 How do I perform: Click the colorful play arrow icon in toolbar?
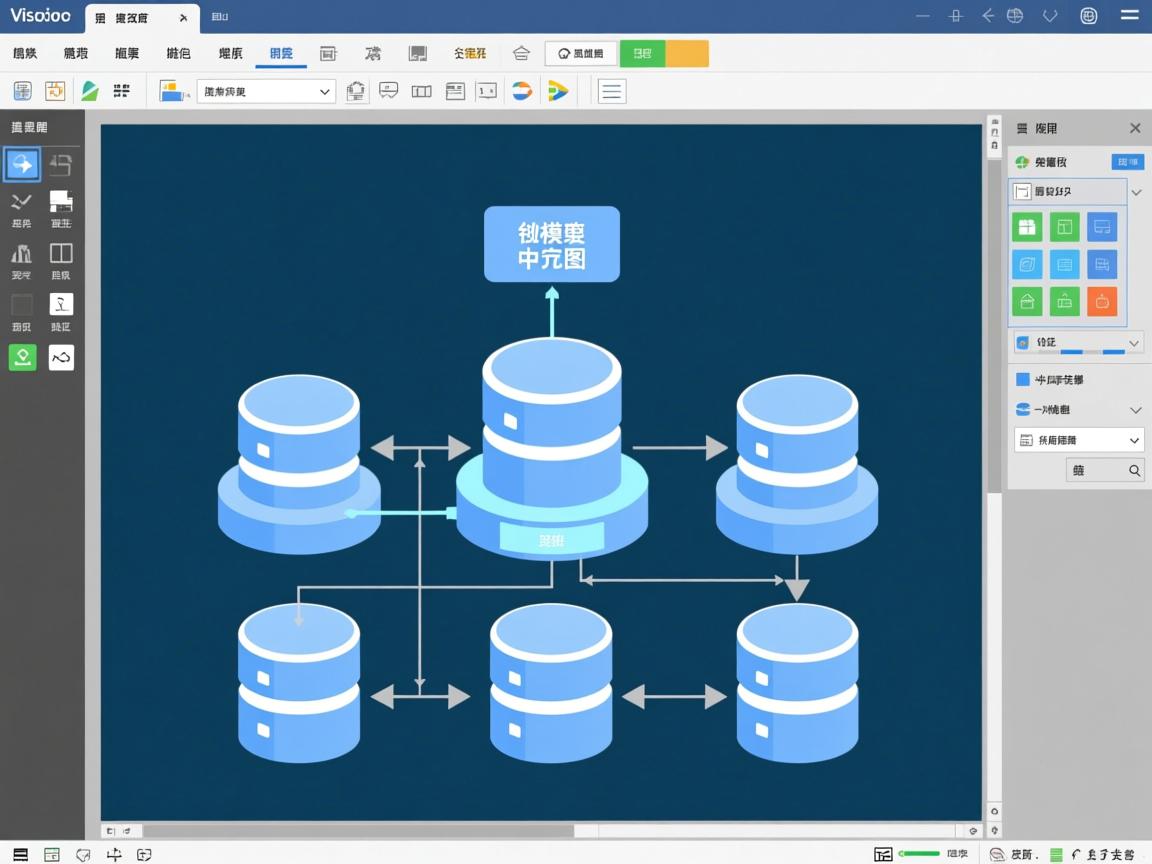pyautogui.click(x=558, y=91)
